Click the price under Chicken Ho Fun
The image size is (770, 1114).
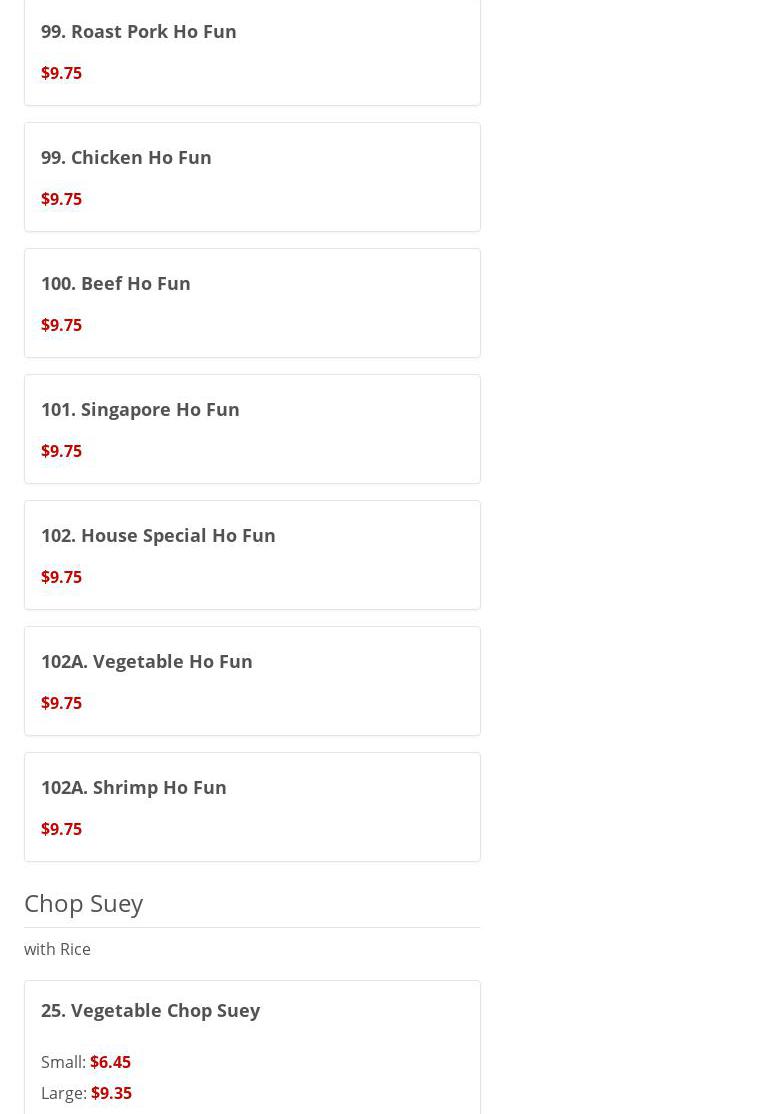61,199
